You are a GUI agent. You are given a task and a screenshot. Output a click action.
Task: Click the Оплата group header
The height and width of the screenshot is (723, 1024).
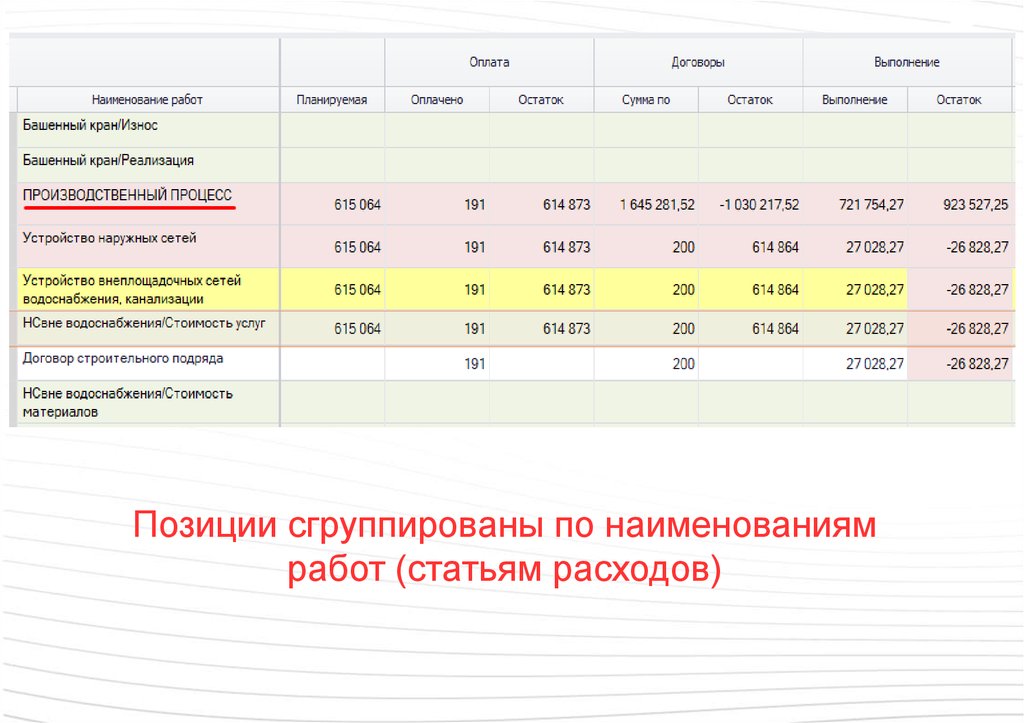pyautogui.click(x=489, y=62)
